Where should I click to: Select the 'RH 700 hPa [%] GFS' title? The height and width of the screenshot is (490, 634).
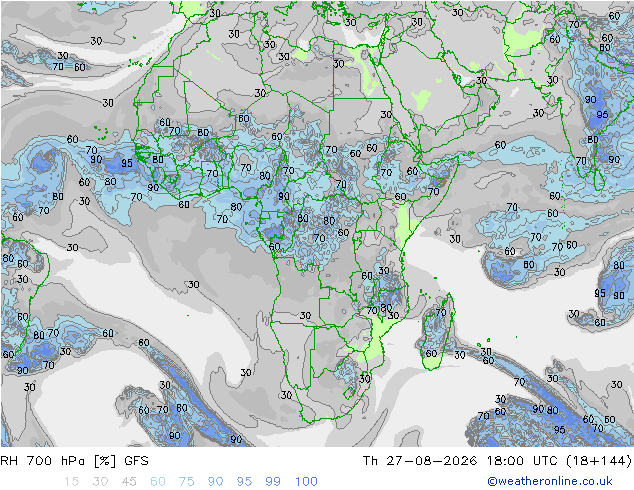click(x=74, y=460)
